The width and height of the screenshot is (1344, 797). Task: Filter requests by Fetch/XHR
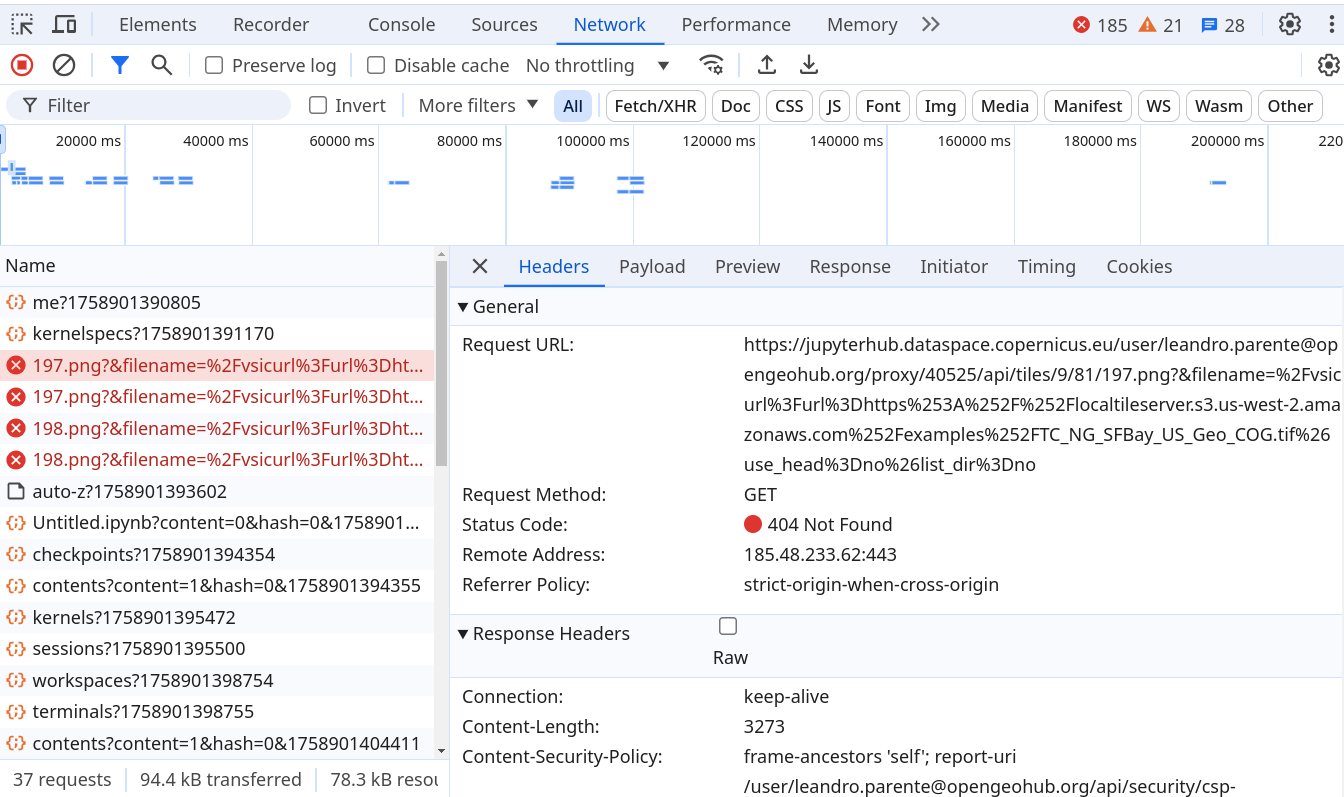655,106
